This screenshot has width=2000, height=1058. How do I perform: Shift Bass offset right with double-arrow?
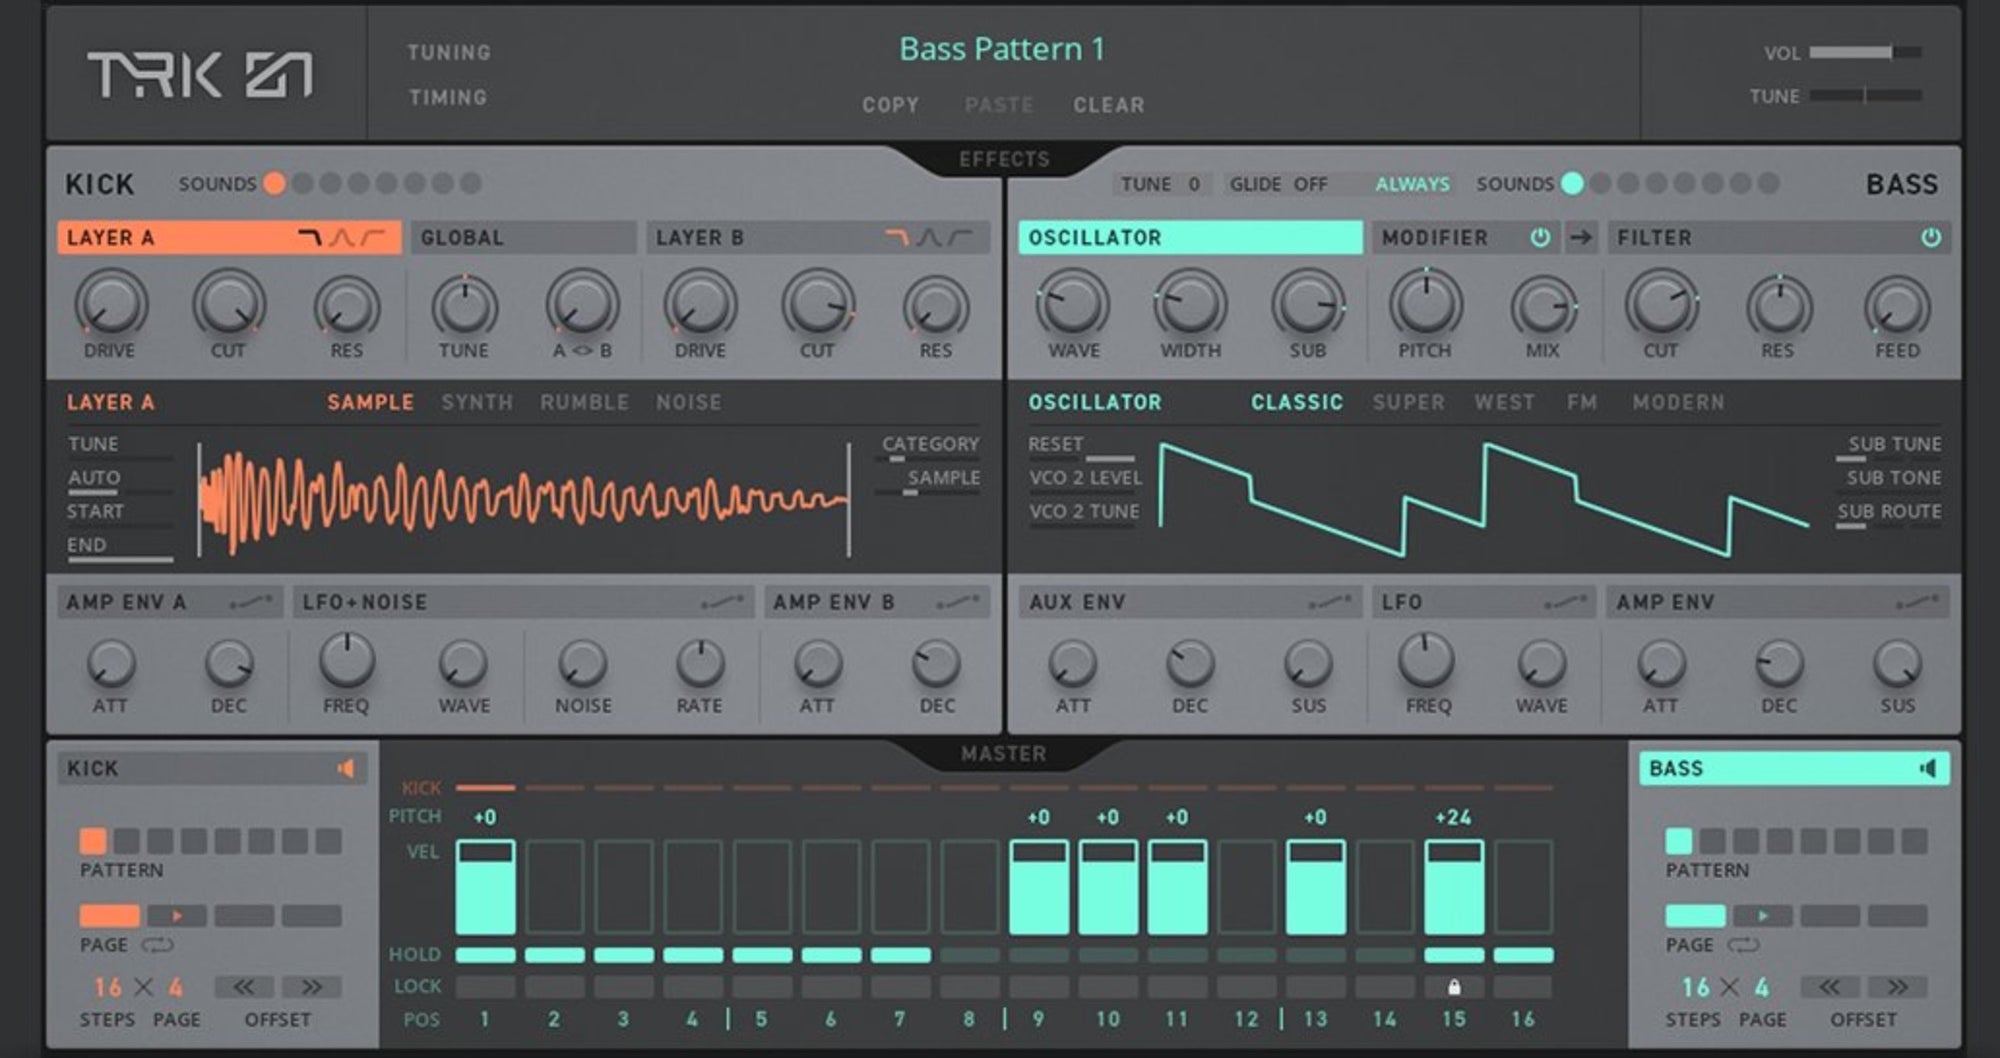pos(1897,987)
